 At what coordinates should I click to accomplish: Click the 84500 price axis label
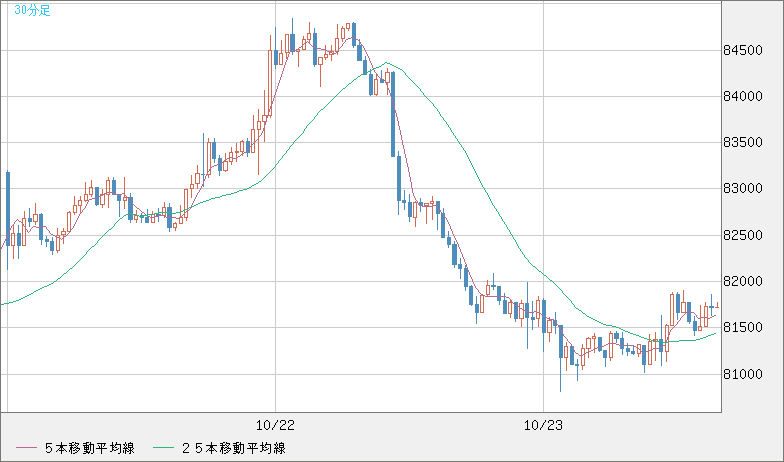(x=743, y=50)
